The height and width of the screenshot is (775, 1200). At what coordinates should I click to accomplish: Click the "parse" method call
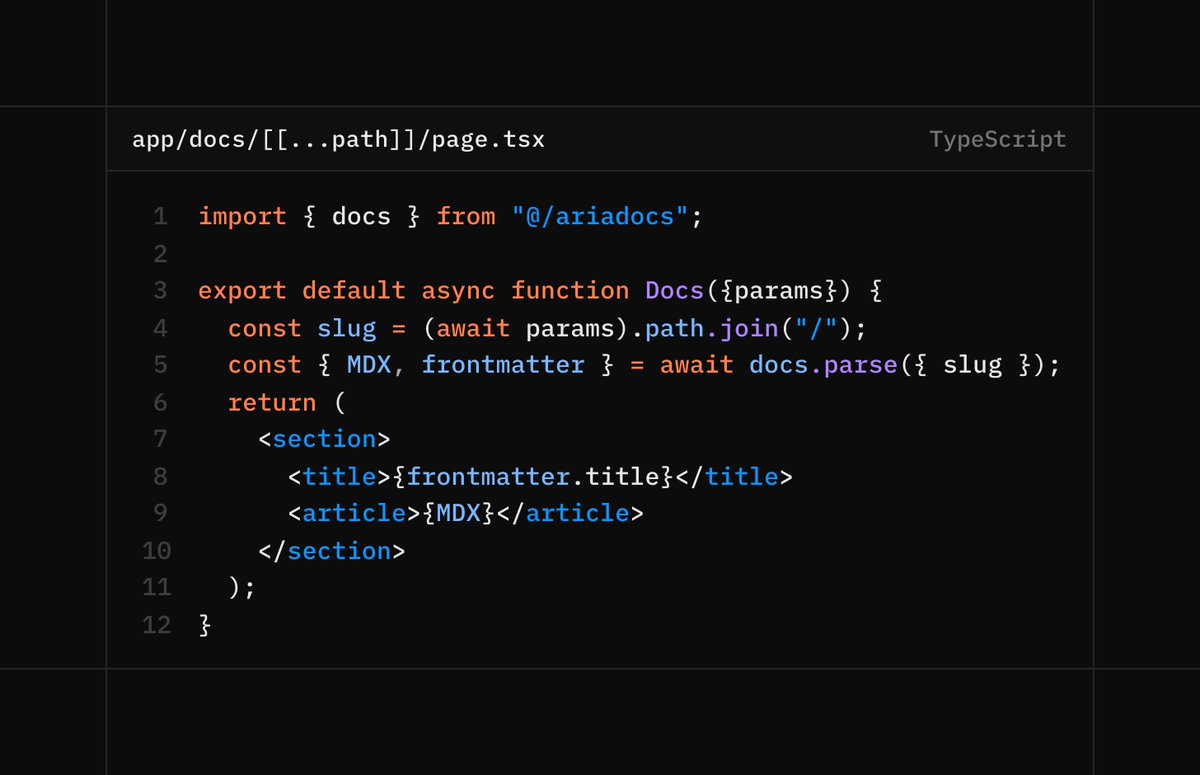pyautogui.click(x=861, y=365)
